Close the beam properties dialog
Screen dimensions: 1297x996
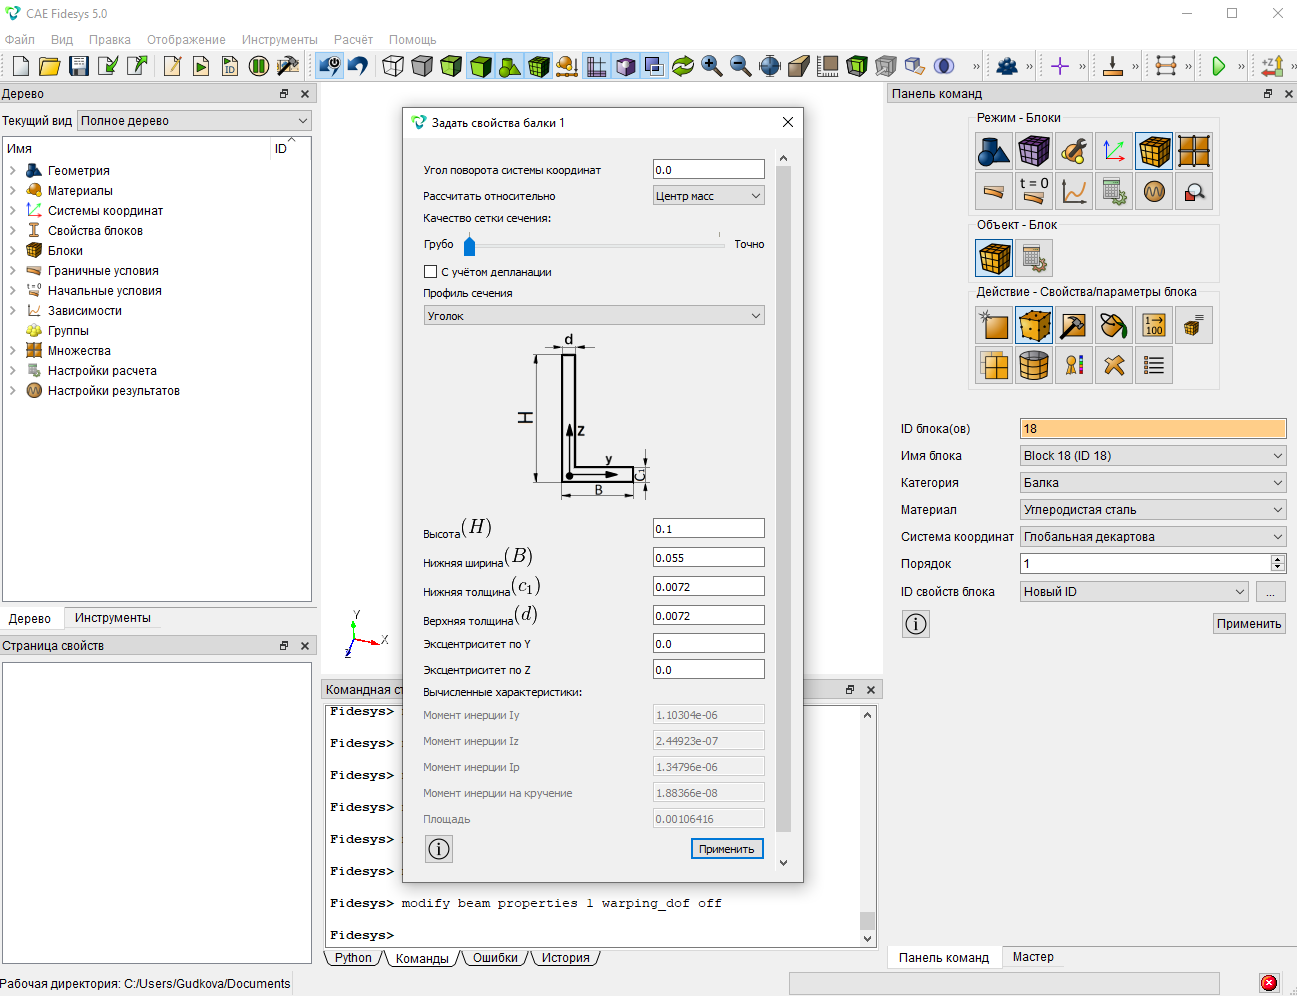(788, 122)
